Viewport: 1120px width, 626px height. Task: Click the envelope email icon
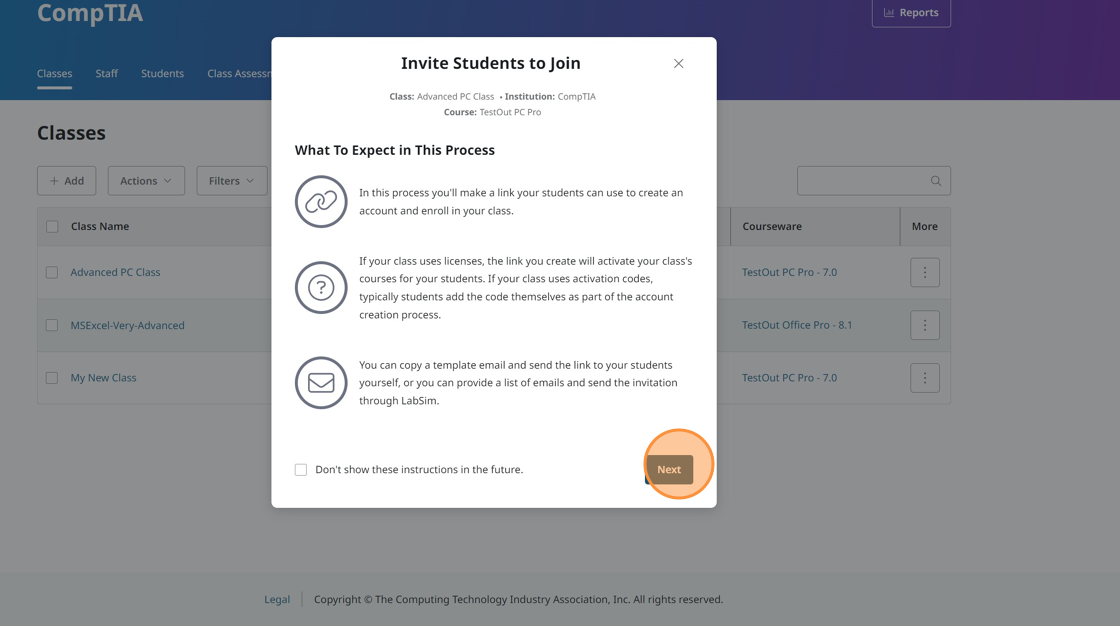click(321, 383)
